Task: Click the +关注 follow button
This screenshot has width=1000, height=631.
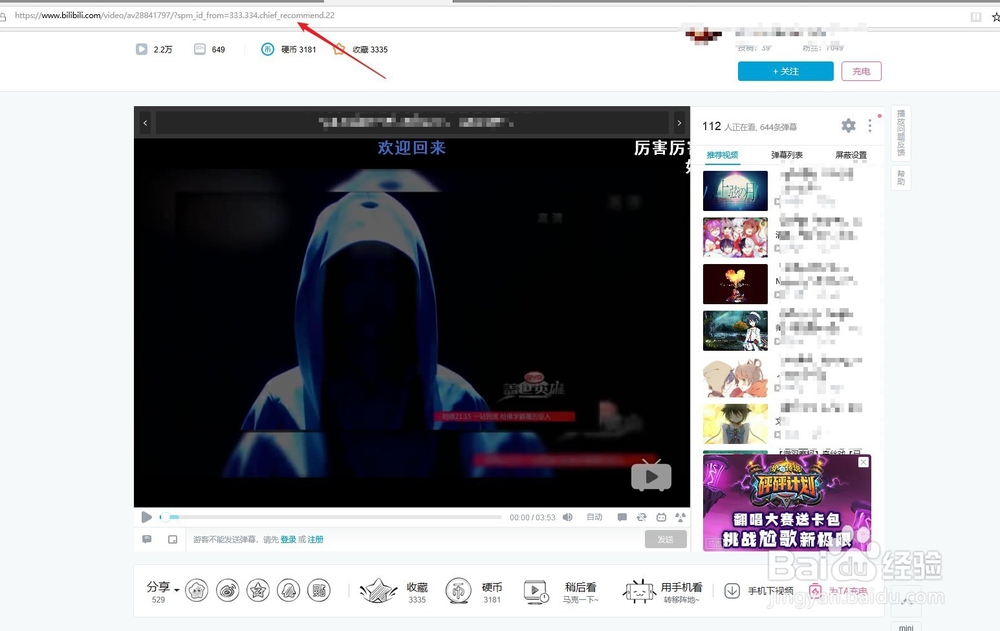Action: [787, 71]
